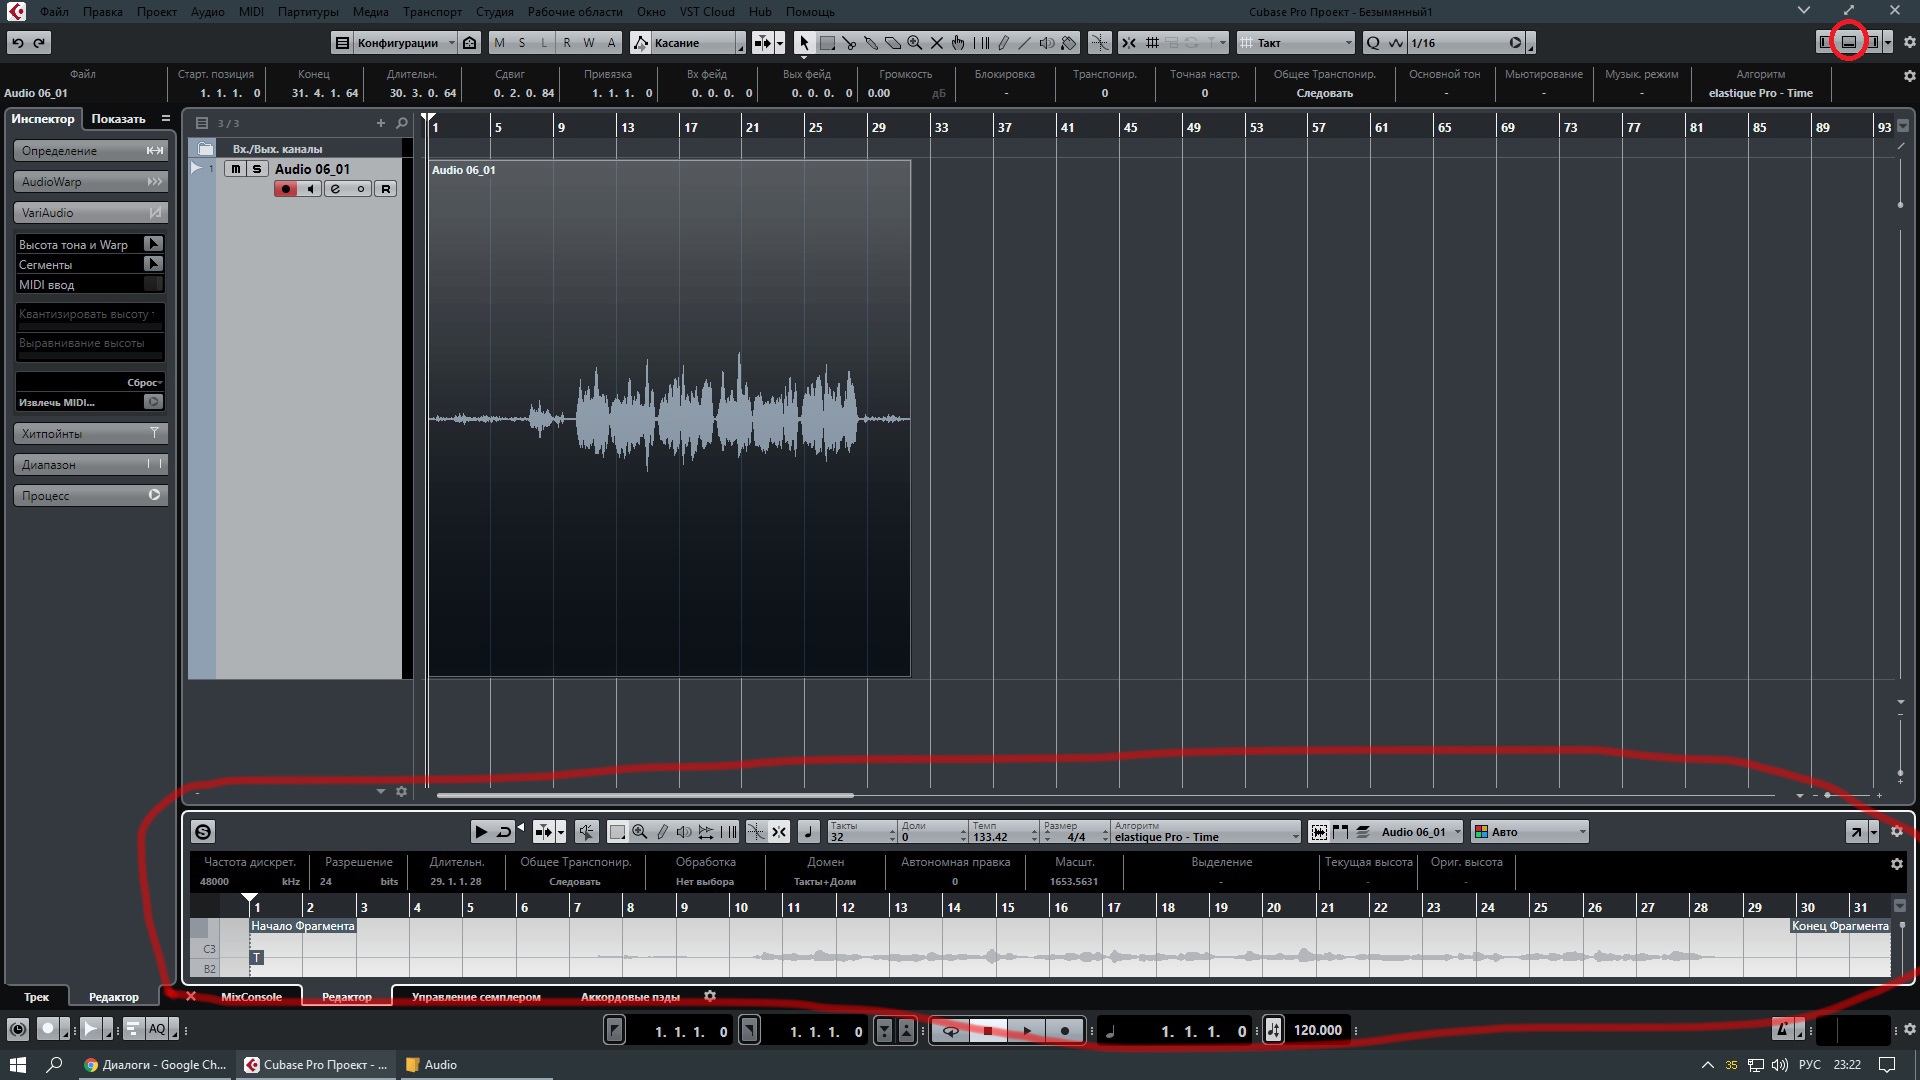1920x1080 pixels.
Task: Mute the Audio 06_01 track
Action: tap(235, 169)
